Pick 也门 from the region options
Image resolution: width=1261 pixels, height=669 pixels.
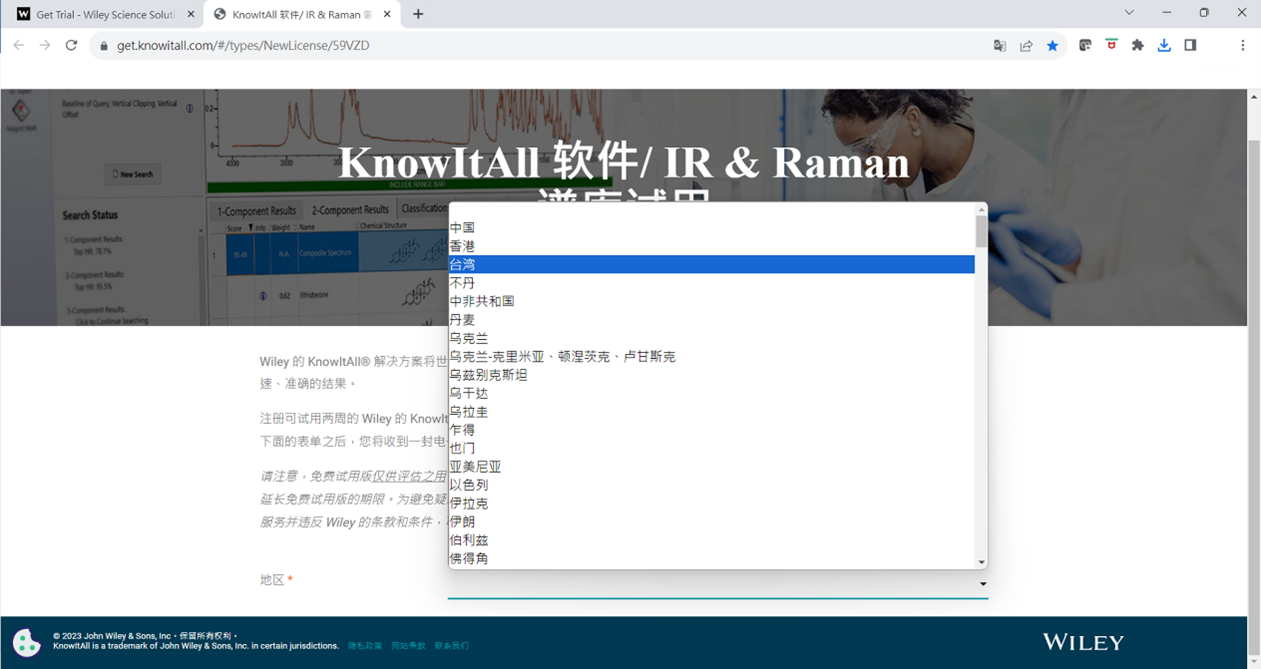[x=712, y=448]
